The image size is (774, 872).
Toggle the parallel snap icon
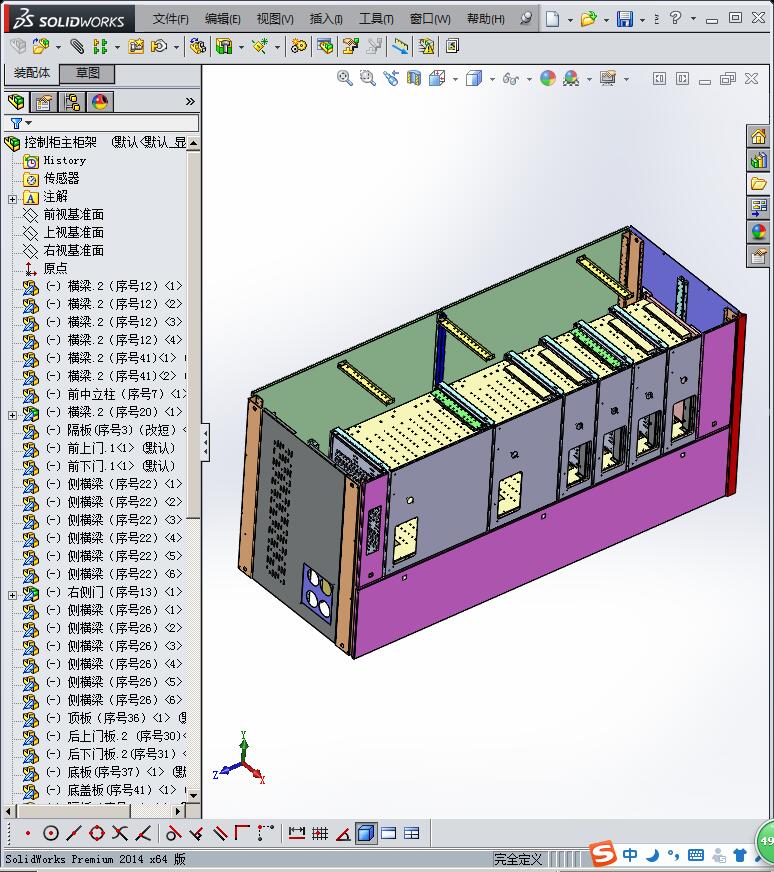coord(221,833)
